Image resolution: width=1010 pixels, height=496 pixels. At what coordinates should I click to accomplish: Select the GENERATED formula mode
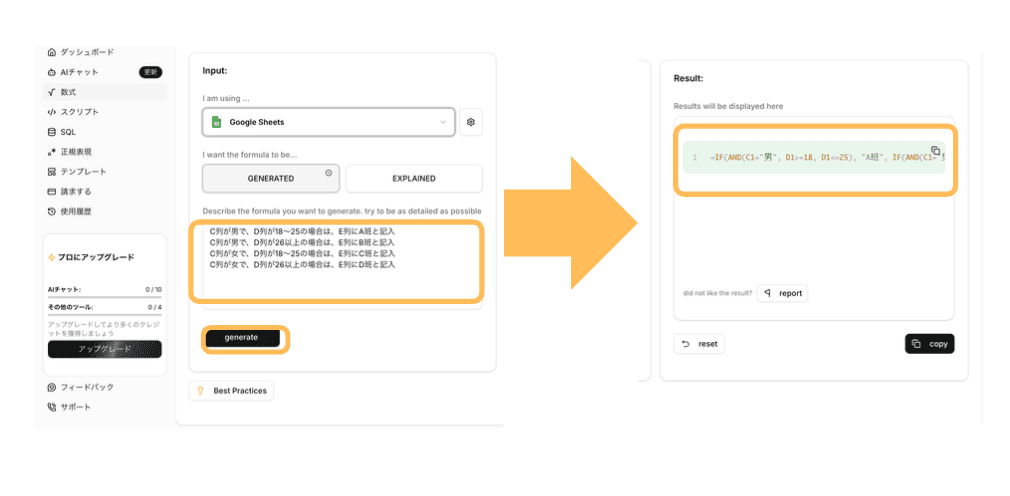(x=270, y=179)
